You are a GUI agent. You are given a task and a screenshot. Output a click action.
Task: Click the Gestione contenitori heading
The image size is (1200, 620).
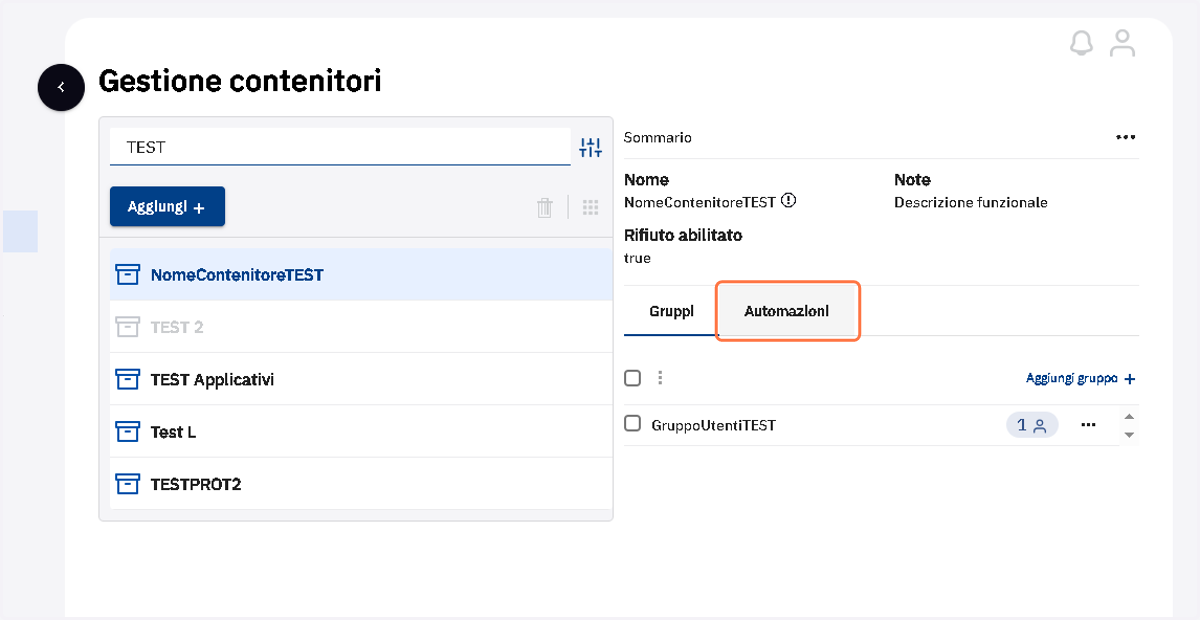click(x=240, y=81)
